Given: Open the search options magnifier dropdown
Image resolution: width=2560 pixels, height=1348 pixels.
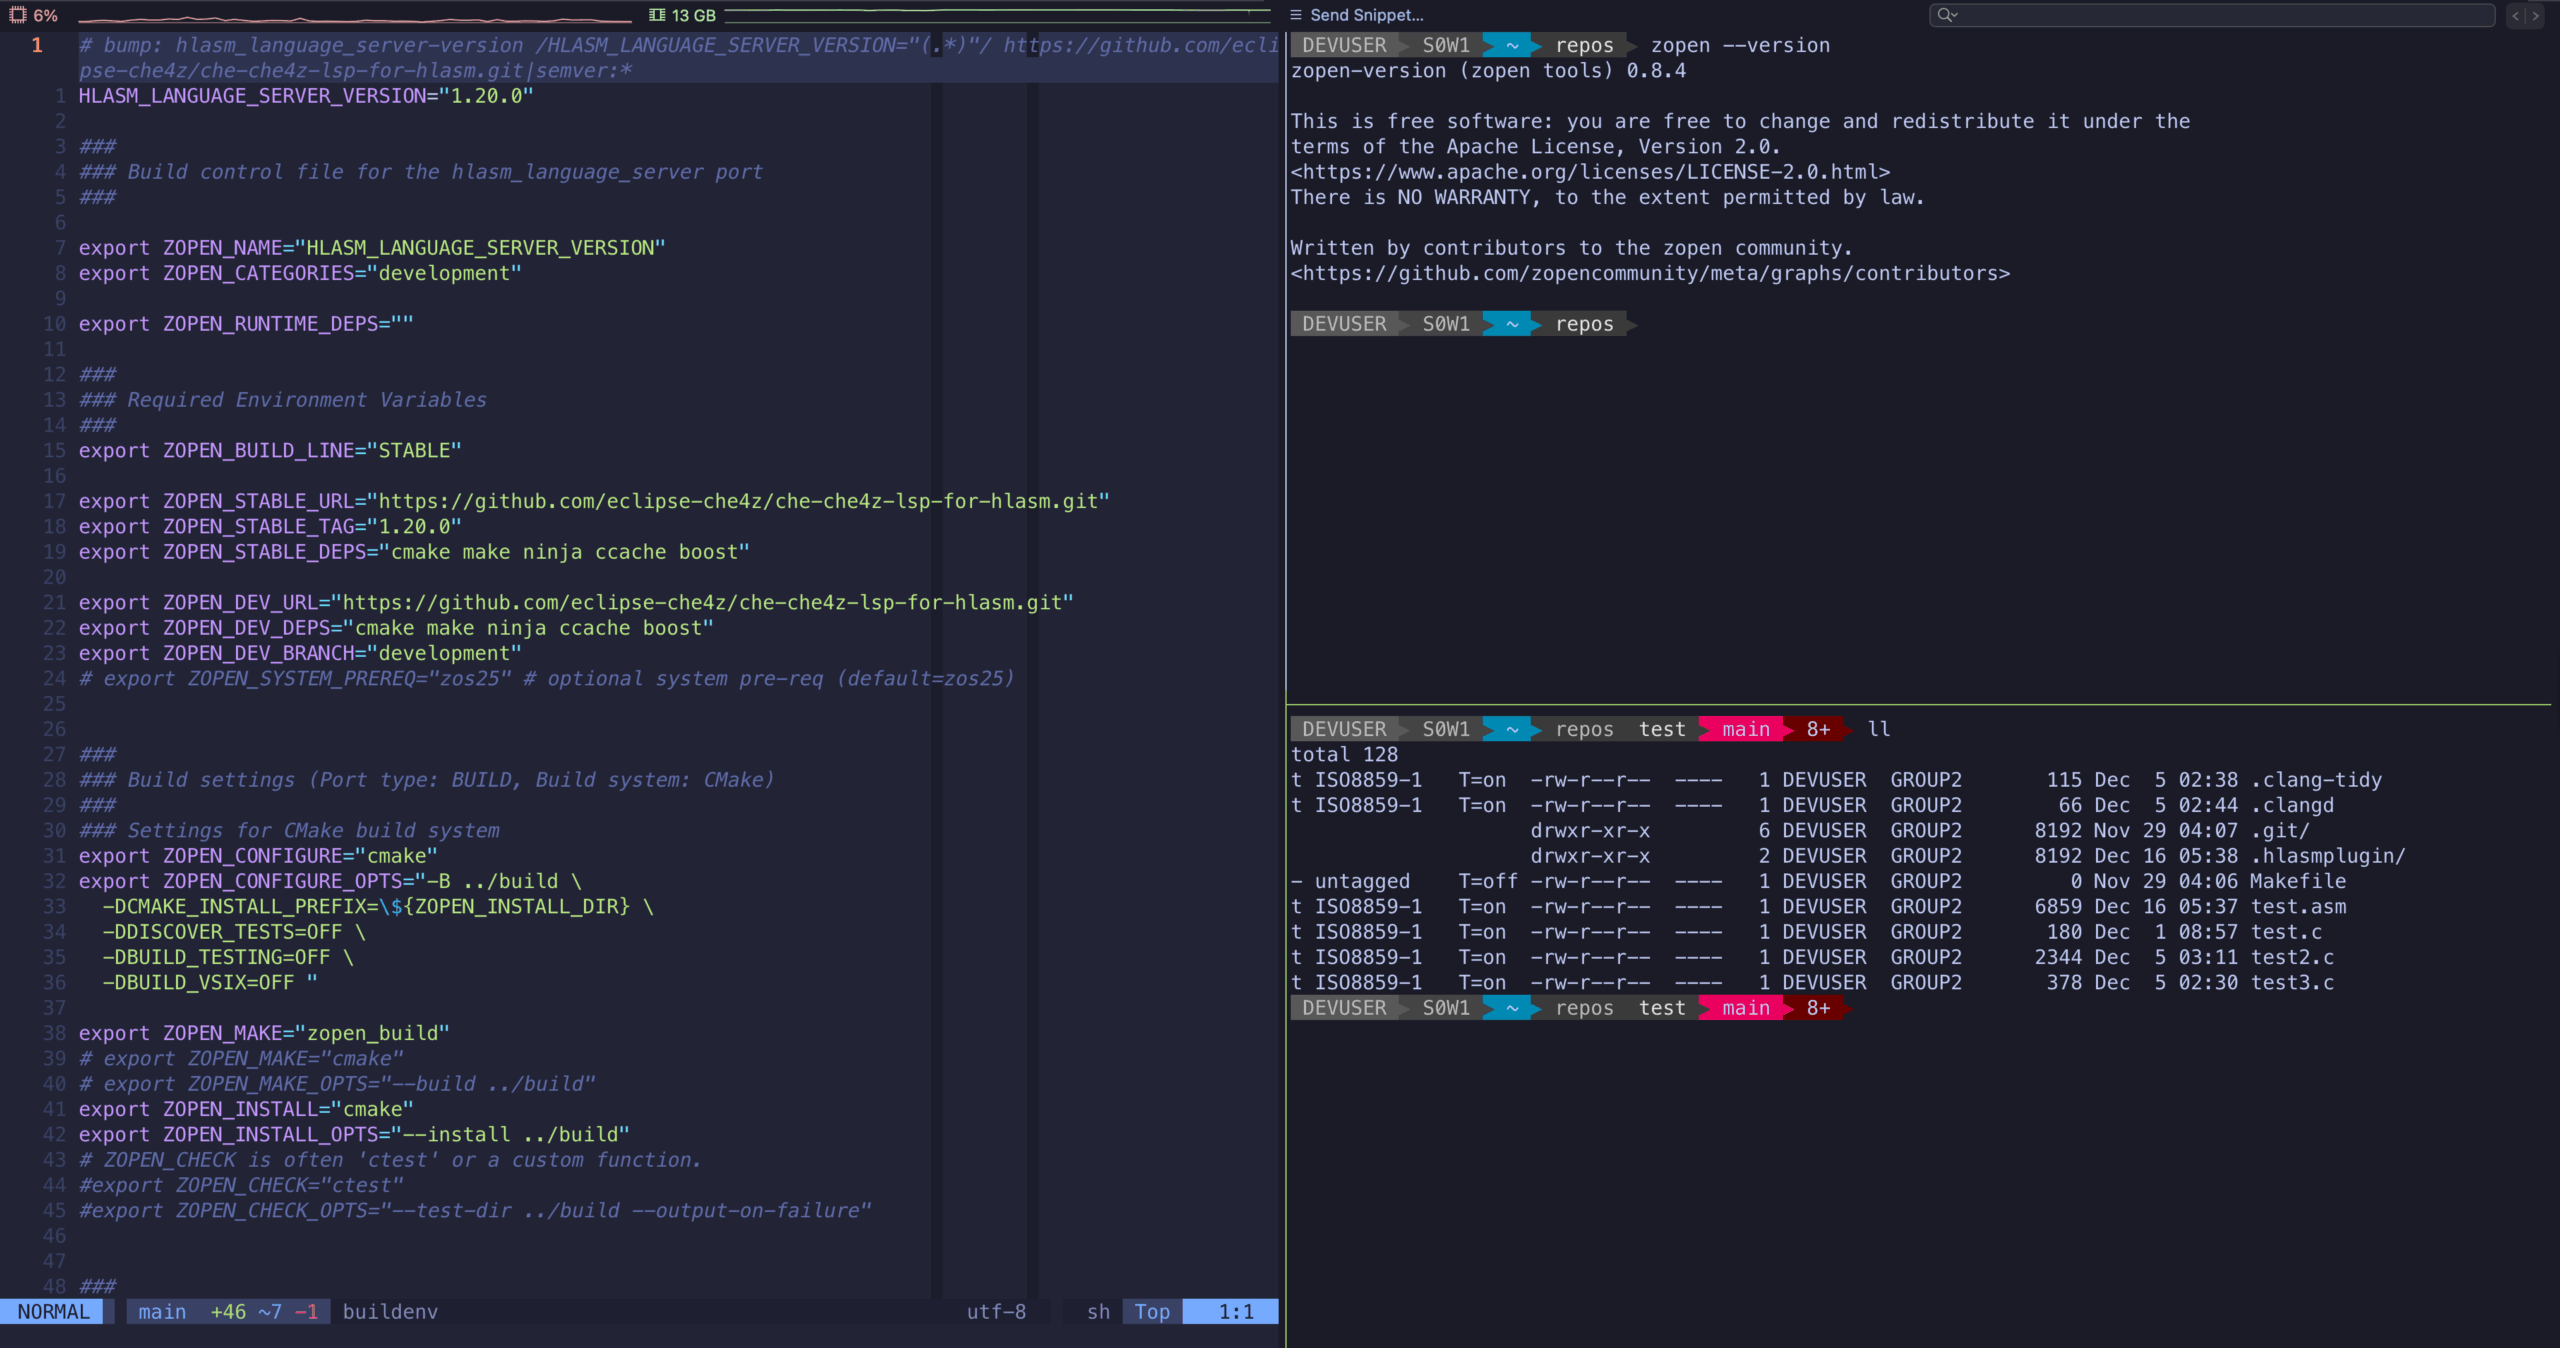Looking at the screenshot, I should pyautogui.click(x=1946, y=15).
